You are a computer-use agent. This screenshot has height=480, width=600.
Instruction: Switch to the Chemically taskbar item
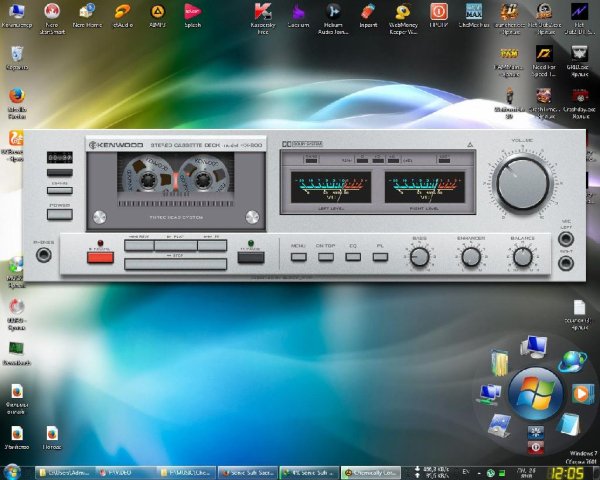click(x=370, y=473)
